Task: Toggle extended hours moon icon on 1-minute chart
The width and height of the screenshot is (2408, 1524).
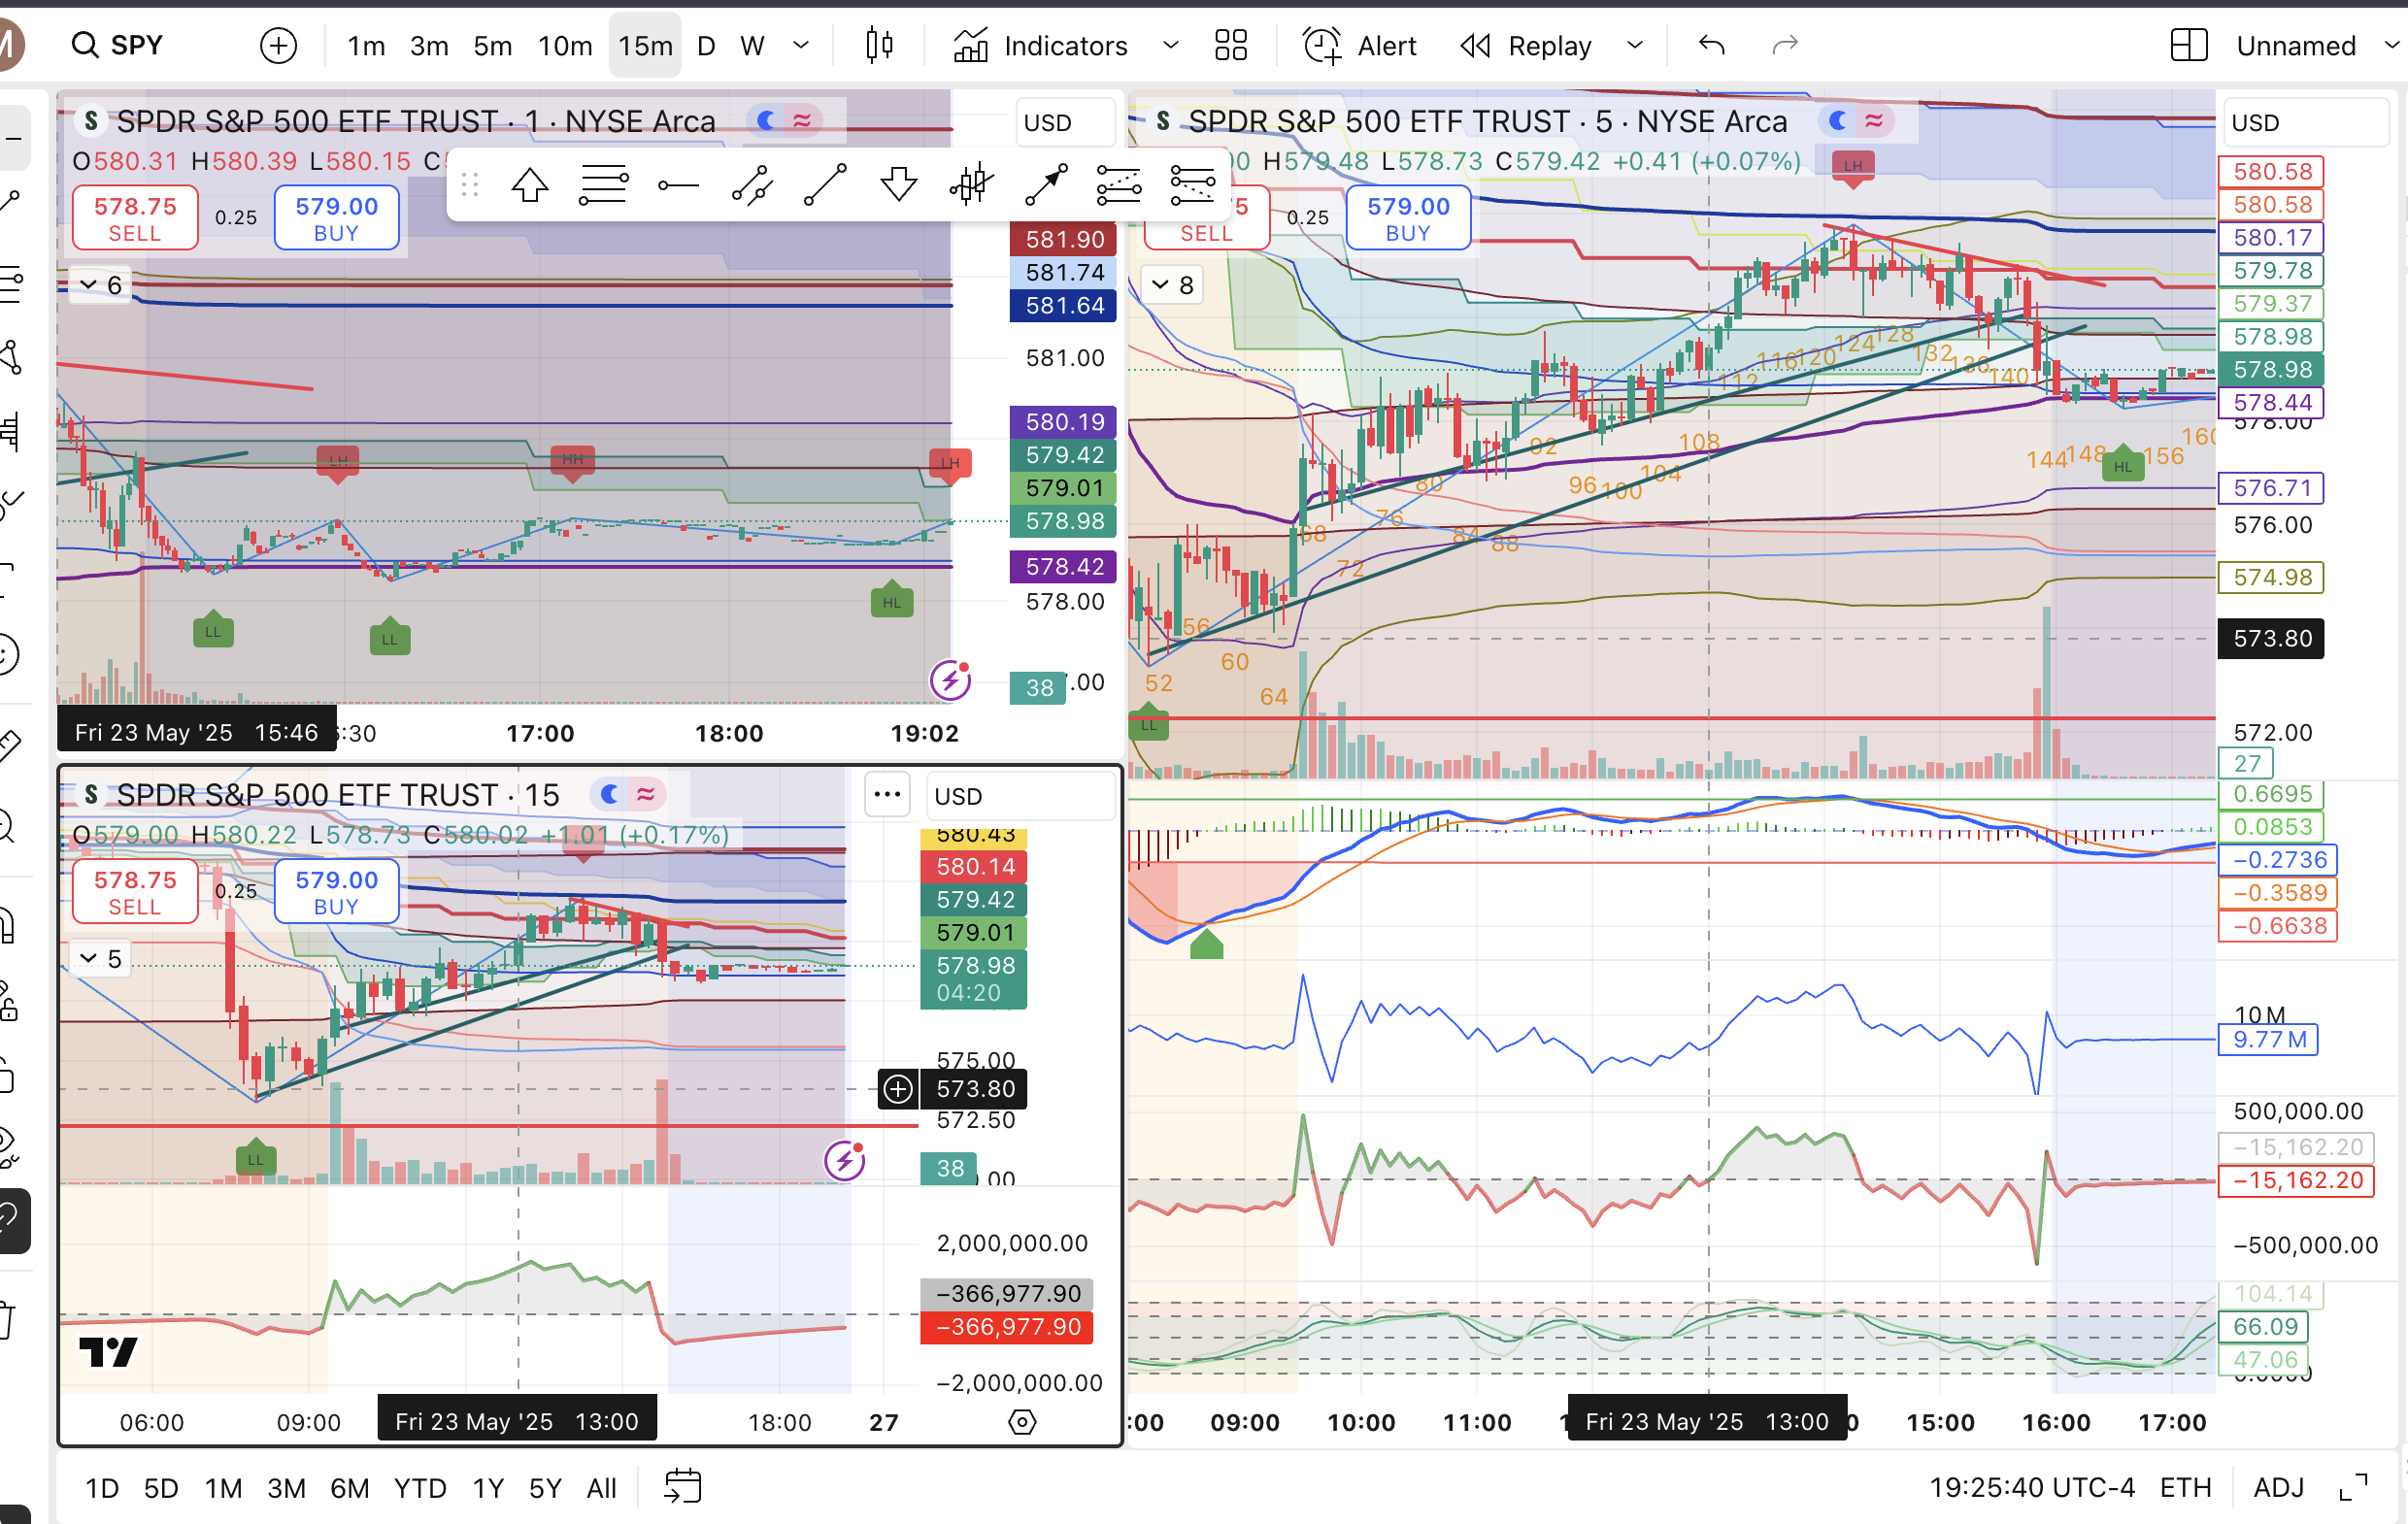Action: tap(766, 120)
